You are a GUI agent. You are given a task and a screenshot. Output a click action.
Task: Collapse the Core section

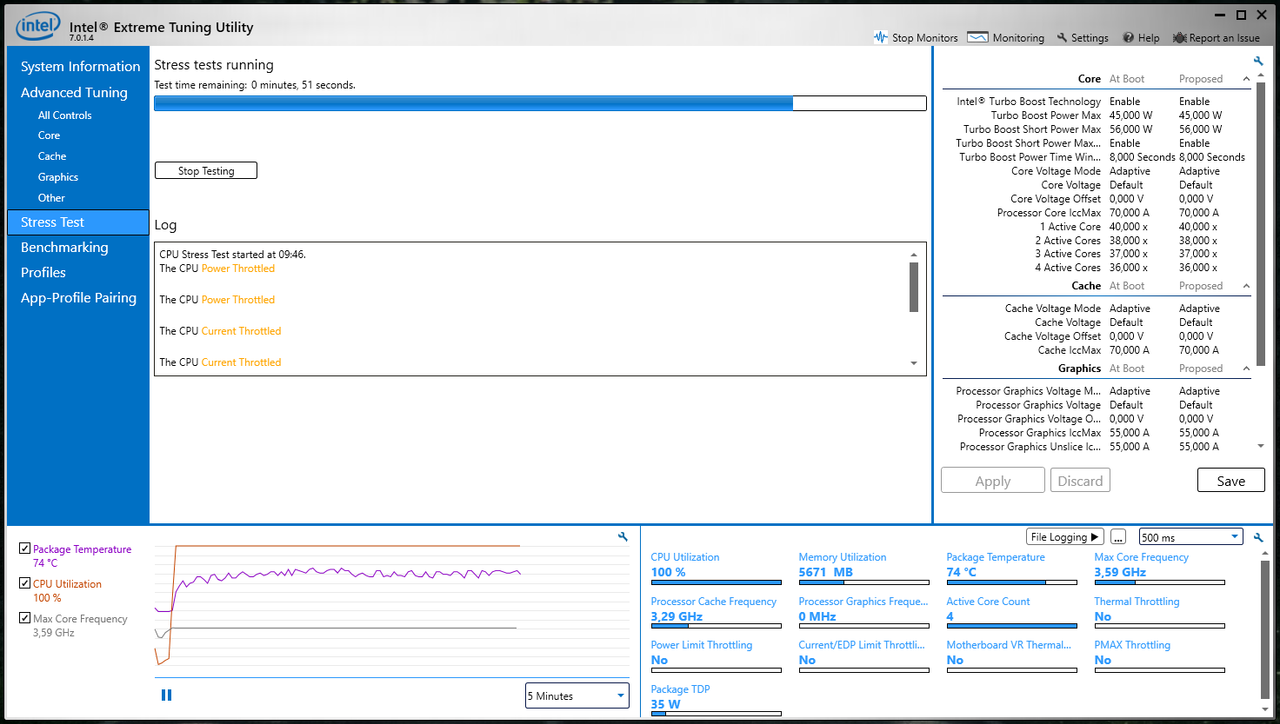1246,79
